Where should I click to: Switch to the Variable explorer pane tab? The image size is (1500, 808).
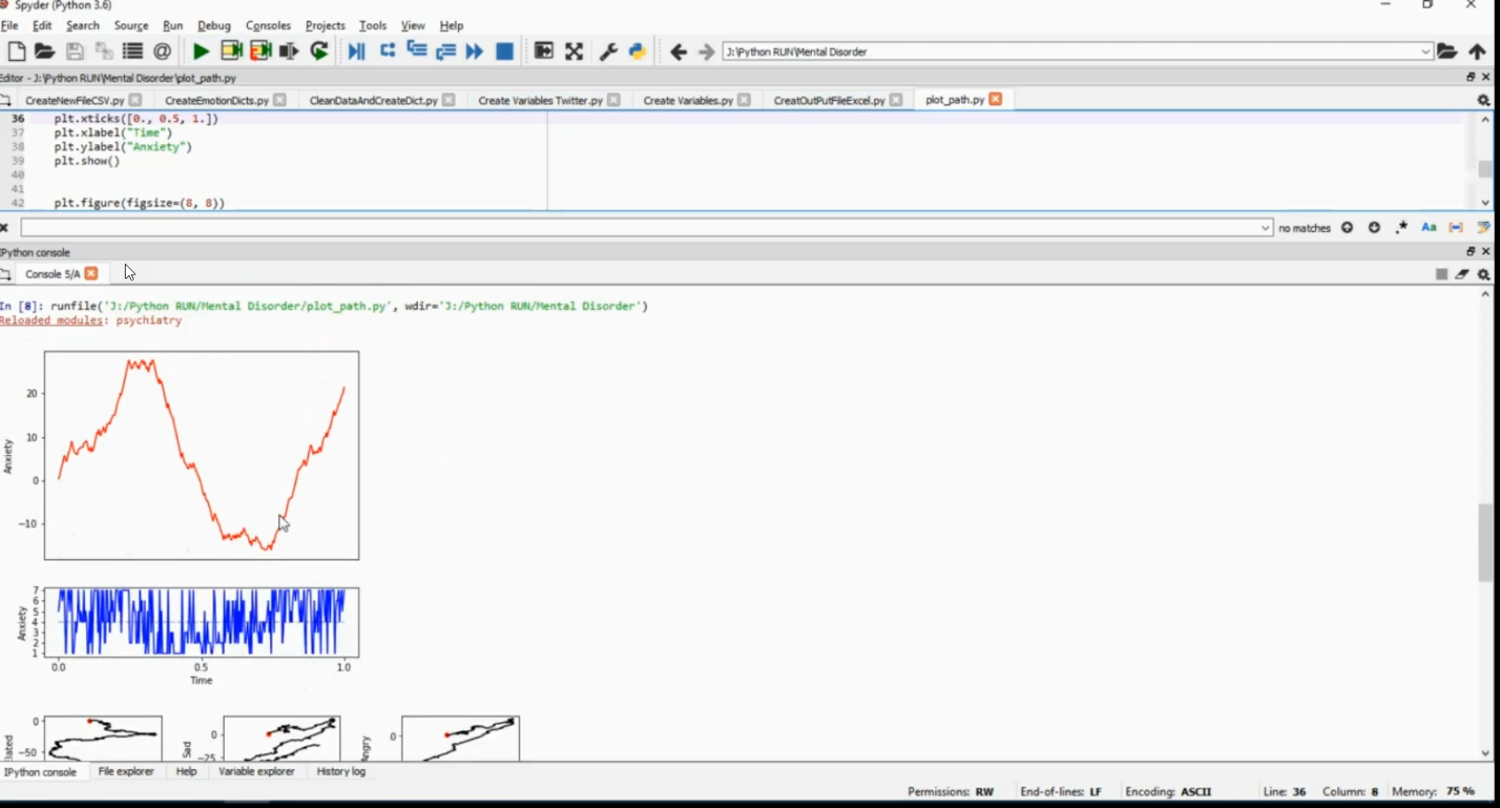256,771
